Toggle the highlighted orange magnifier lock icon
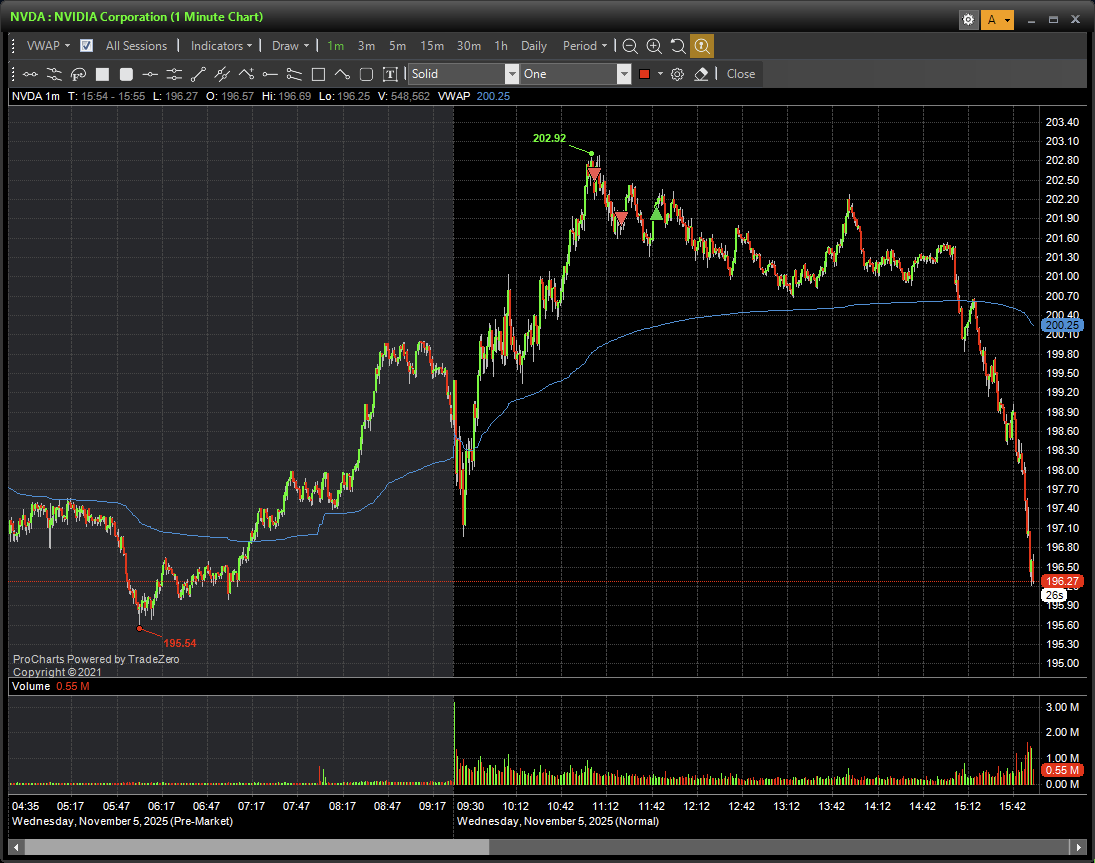Screen dimensions: 1095x863 tap(702, 46)
